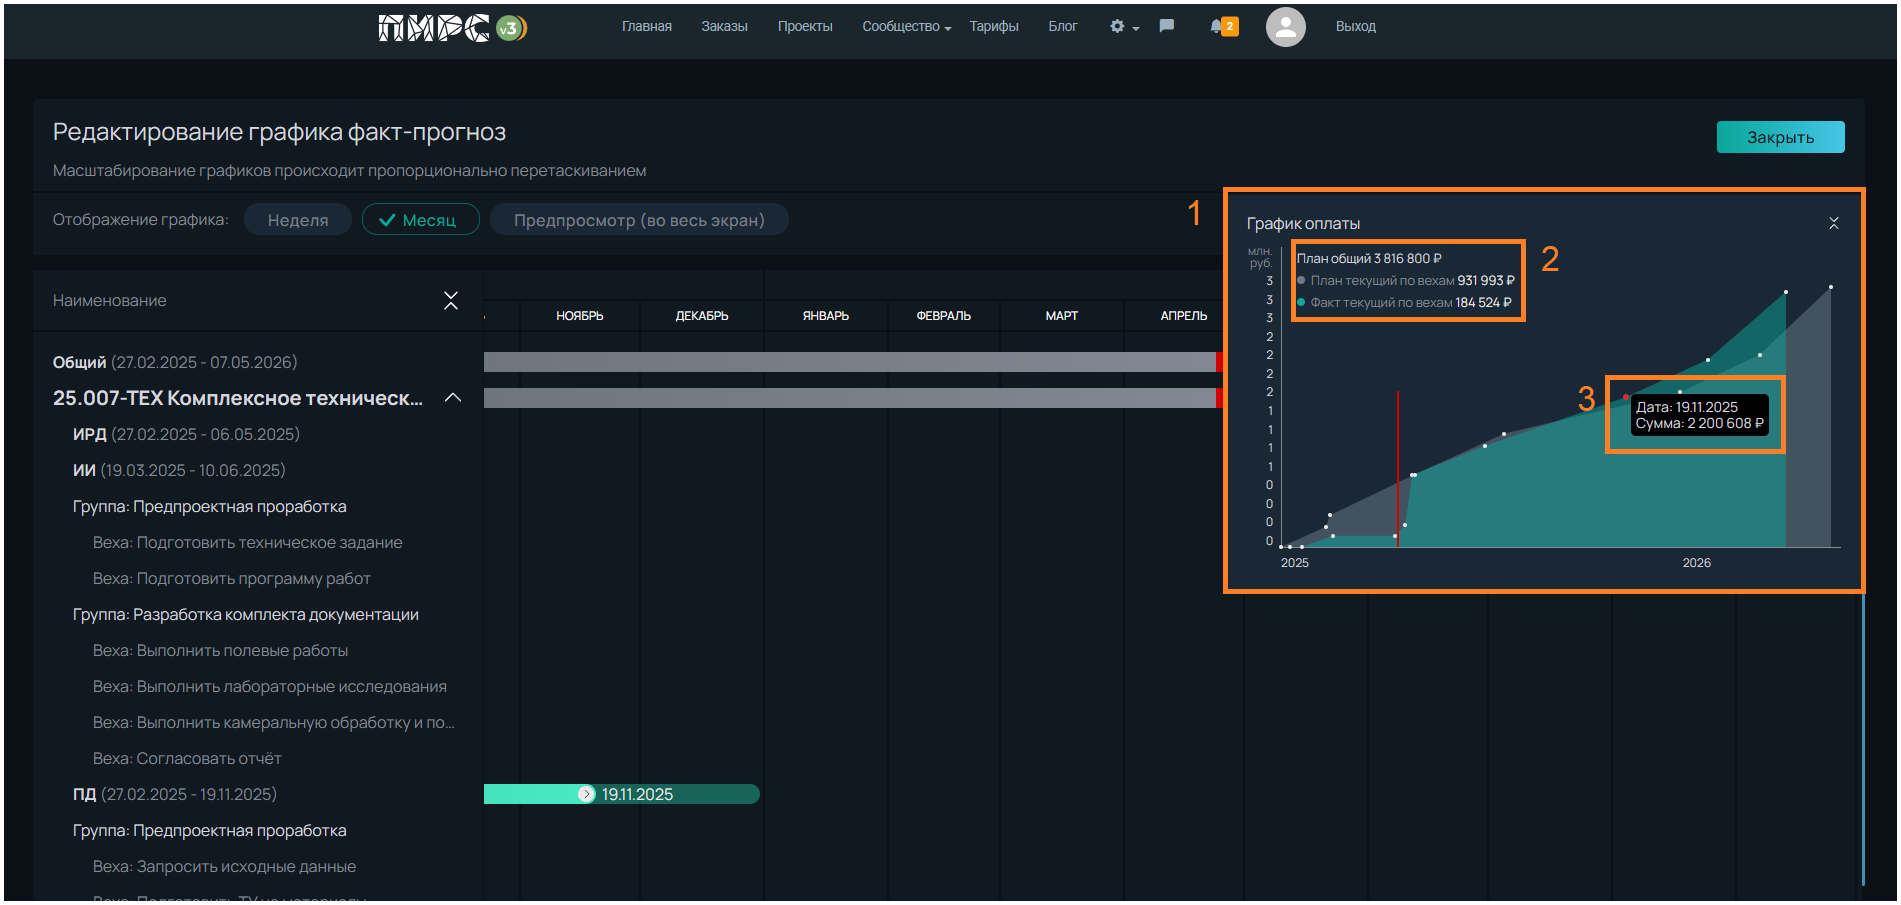Collapse the 25.007-ТЕХ project row
This screenshot has width=1901, height=905.
tap(453, 398)
